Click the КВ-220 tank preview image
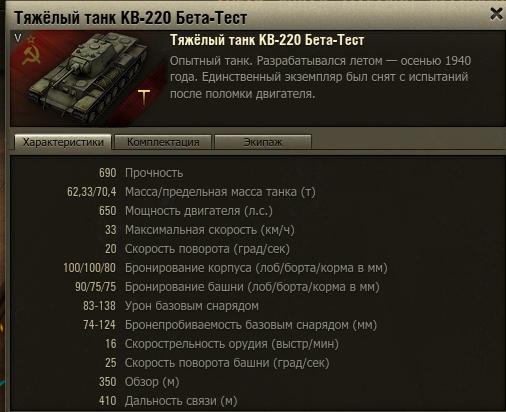Image resolution: width=506 pixels, height=412 pixels. (88, 79)
